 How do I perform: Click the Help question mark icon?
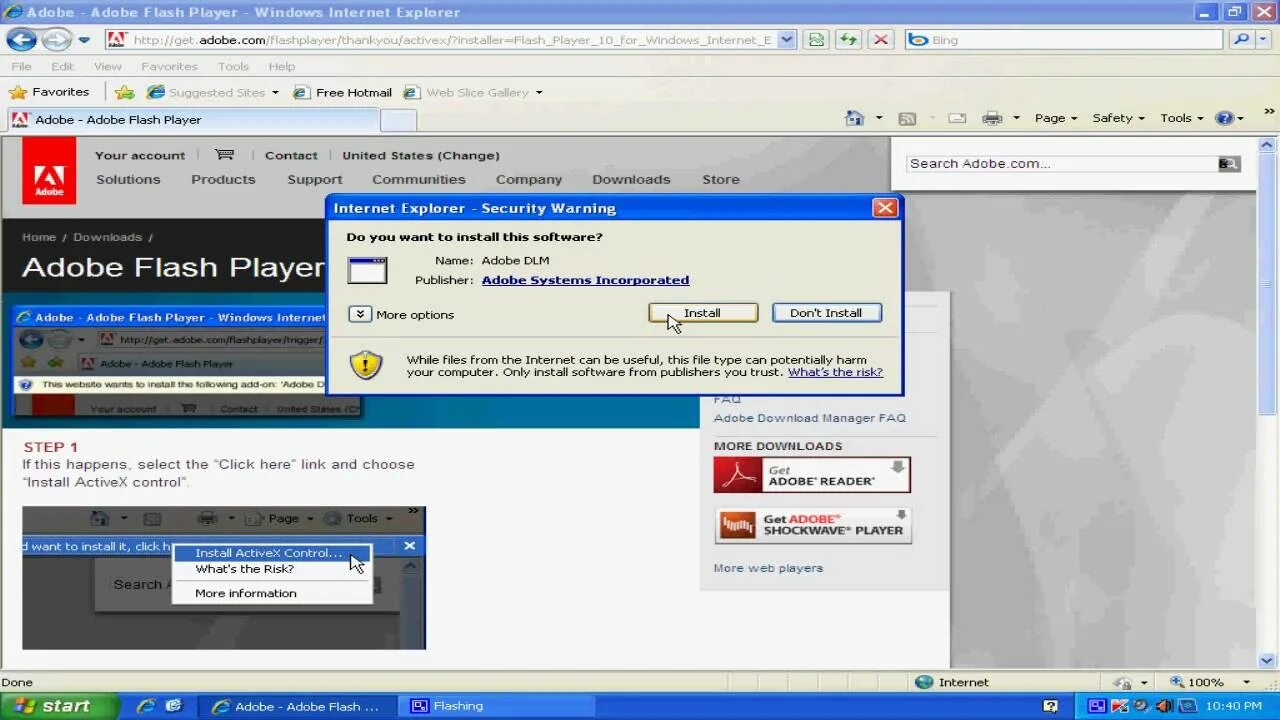(x=1224, y=118)
